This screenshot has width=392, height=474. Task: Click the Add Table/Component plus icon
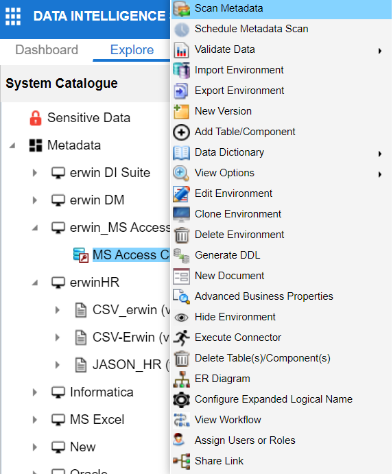[x=181, y=132]
